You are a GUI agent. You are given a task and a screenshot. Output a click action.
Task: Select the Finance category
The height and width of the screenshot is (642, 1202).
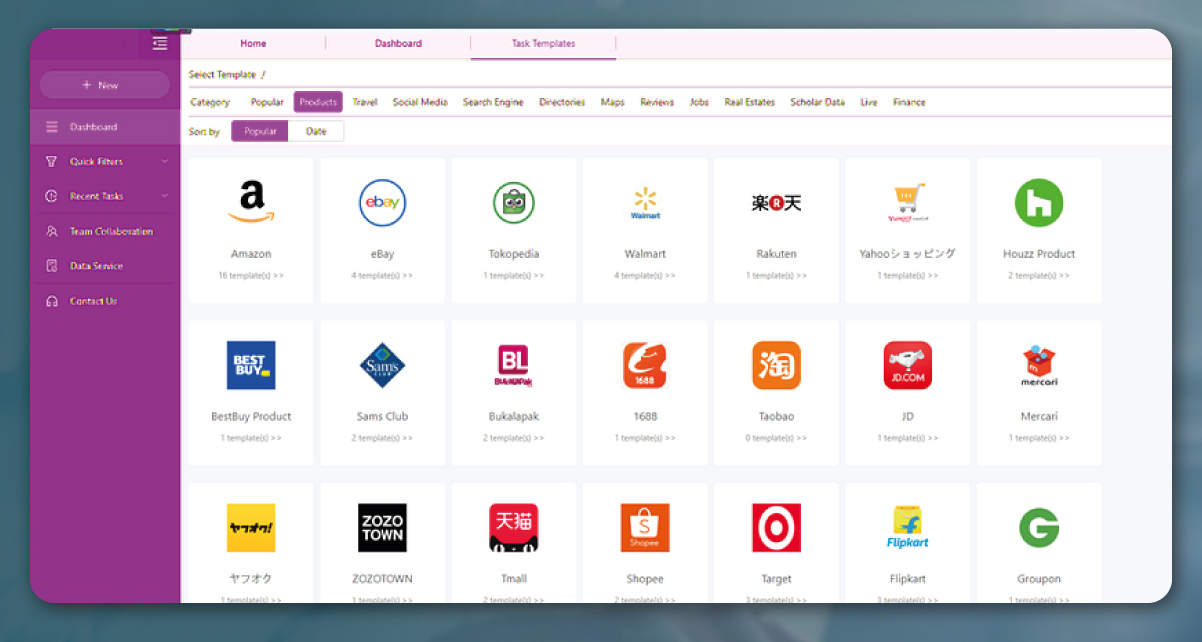pyautogui.click(x=909, y=102)
